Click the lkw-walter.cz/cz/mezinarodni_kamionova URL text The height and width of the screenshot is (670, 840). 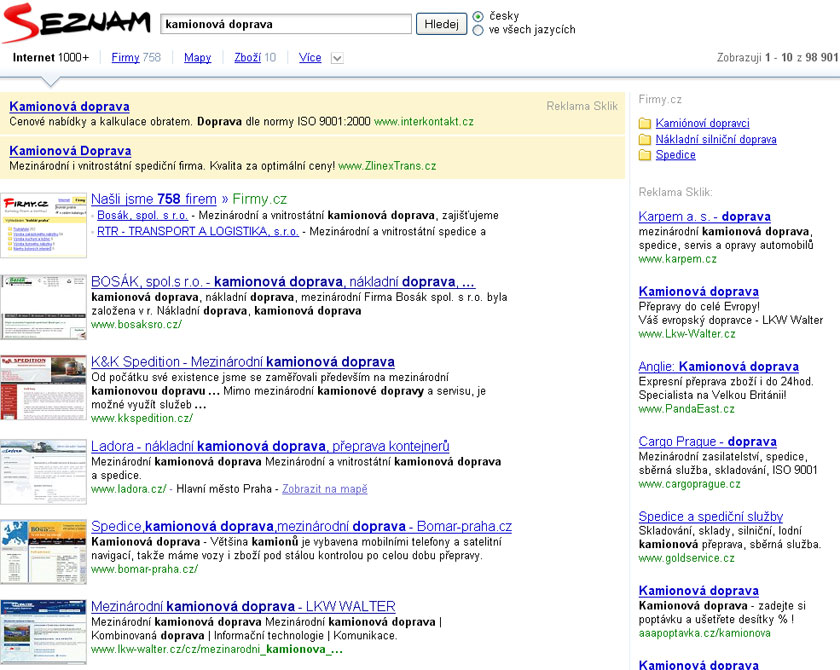tap(217, 650)
